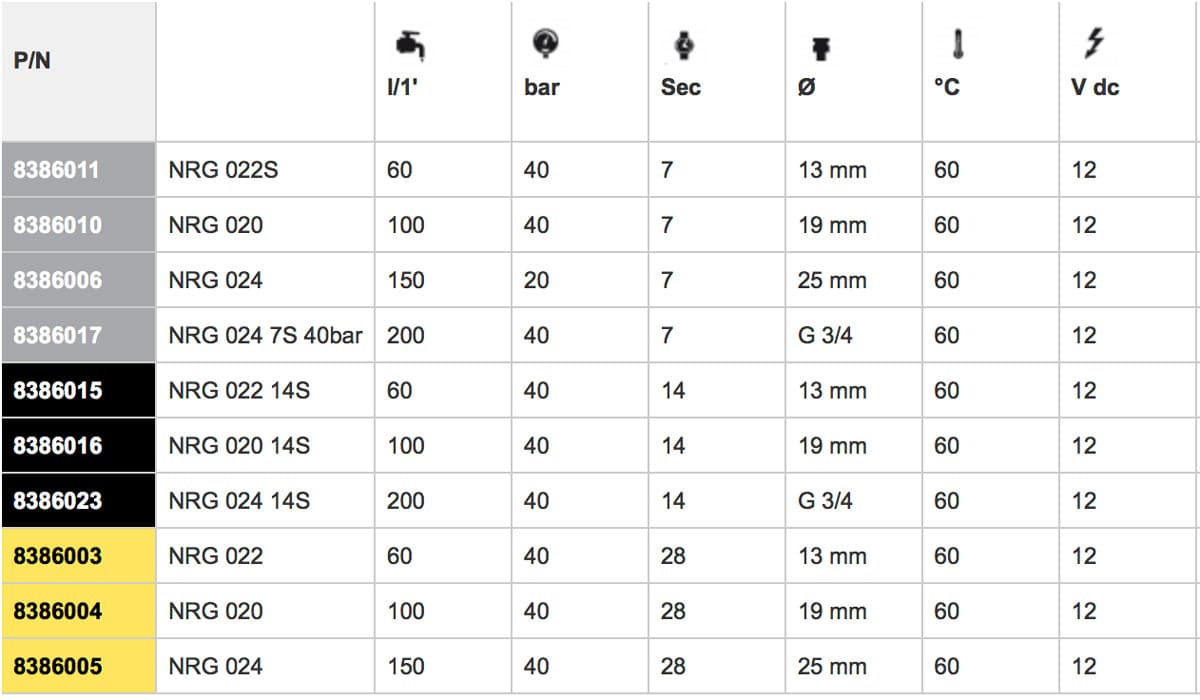Click the faucet flow rate icon
1200x700 pixels.
pyautogui.click(x=410, y=46)
